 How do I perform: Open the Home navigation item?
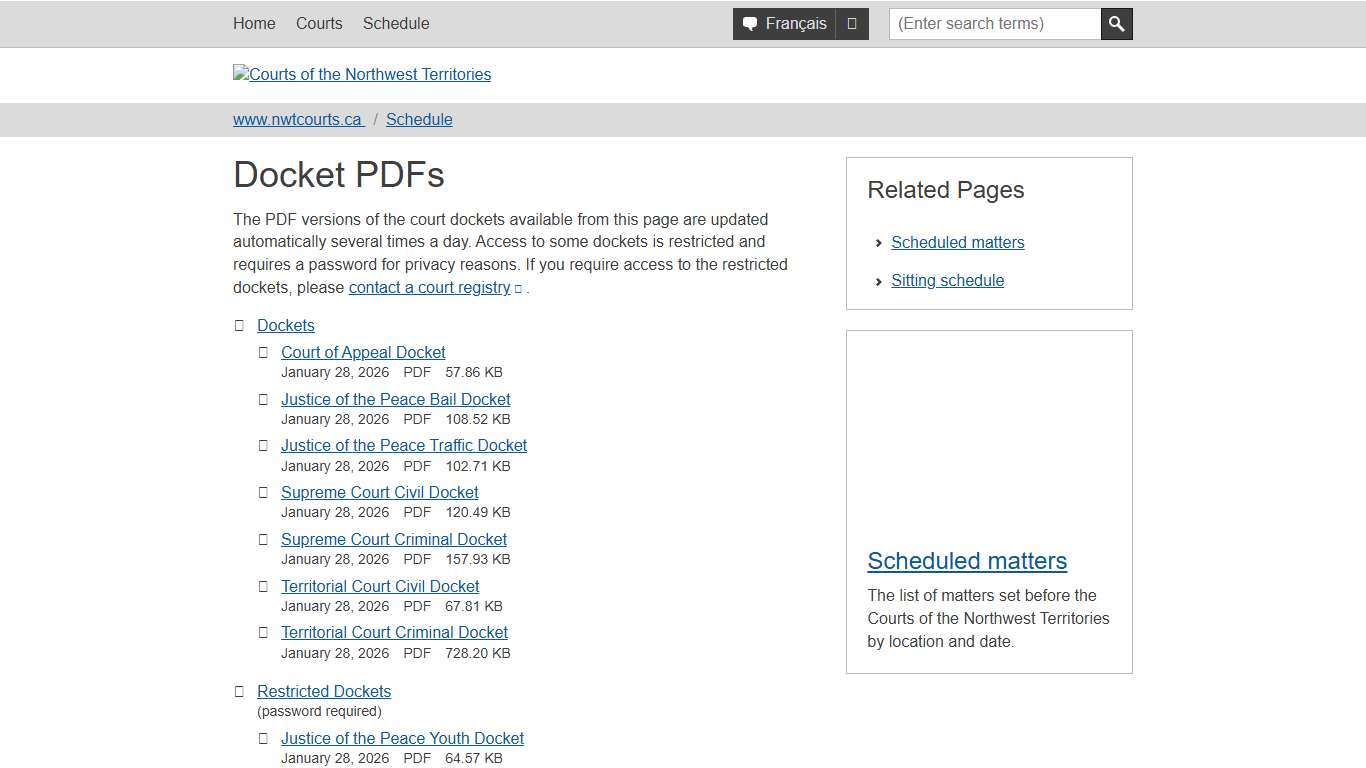point(253,23)
